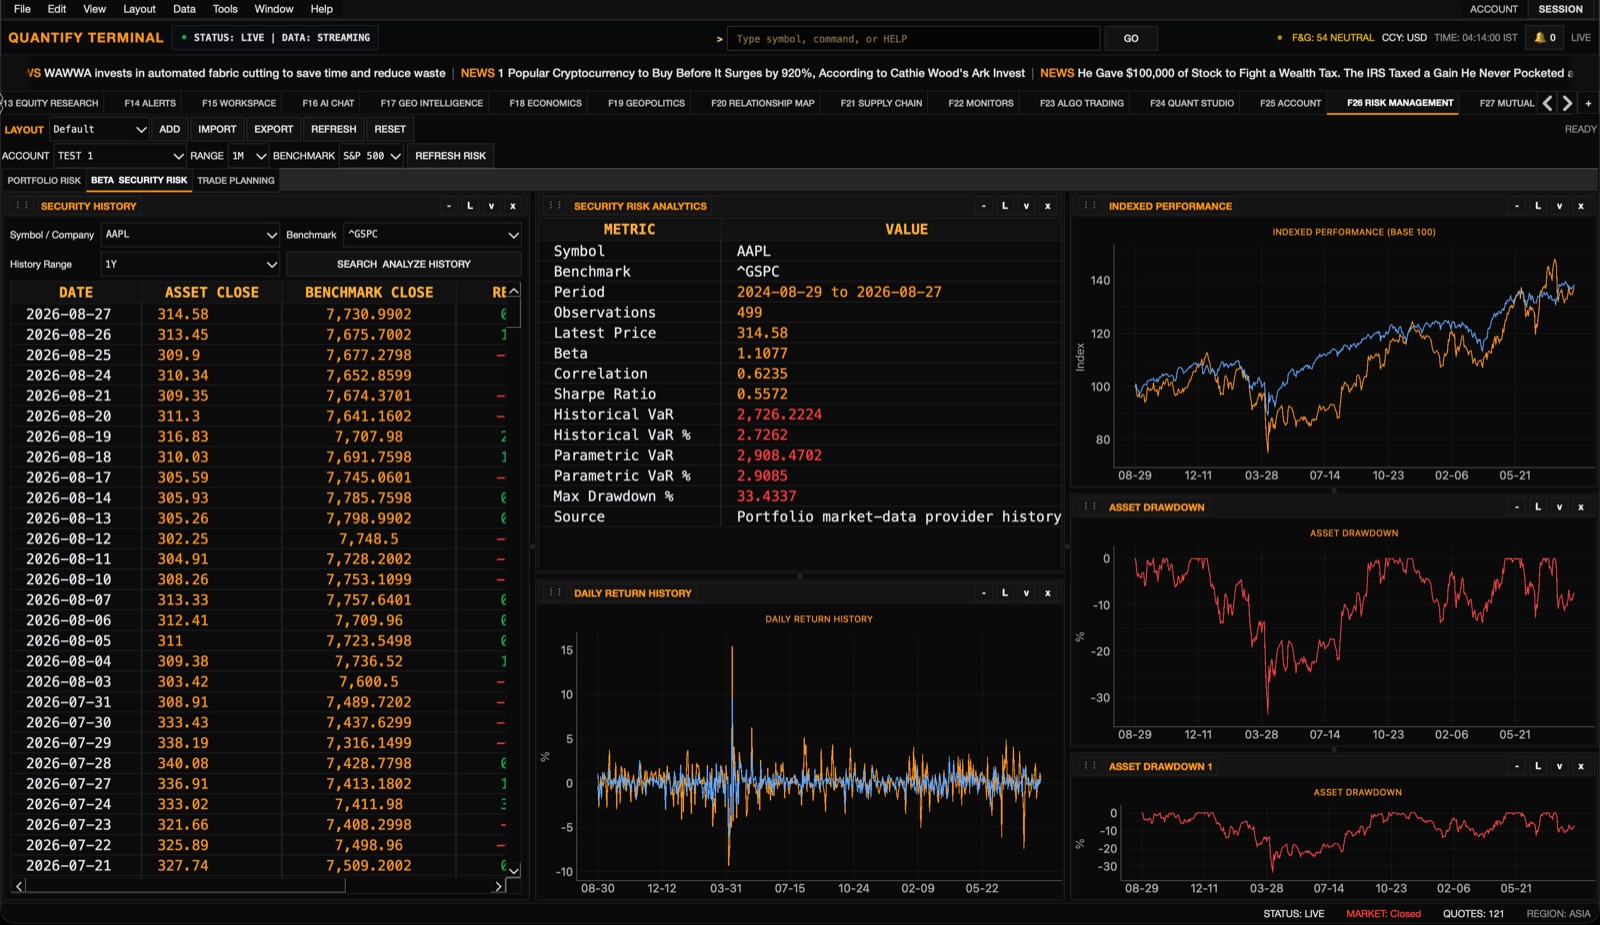The height and width of the screenshot is (925, 1600).
Task: Click the history table scroll-up arrow
Action: [x=514, y=291]
